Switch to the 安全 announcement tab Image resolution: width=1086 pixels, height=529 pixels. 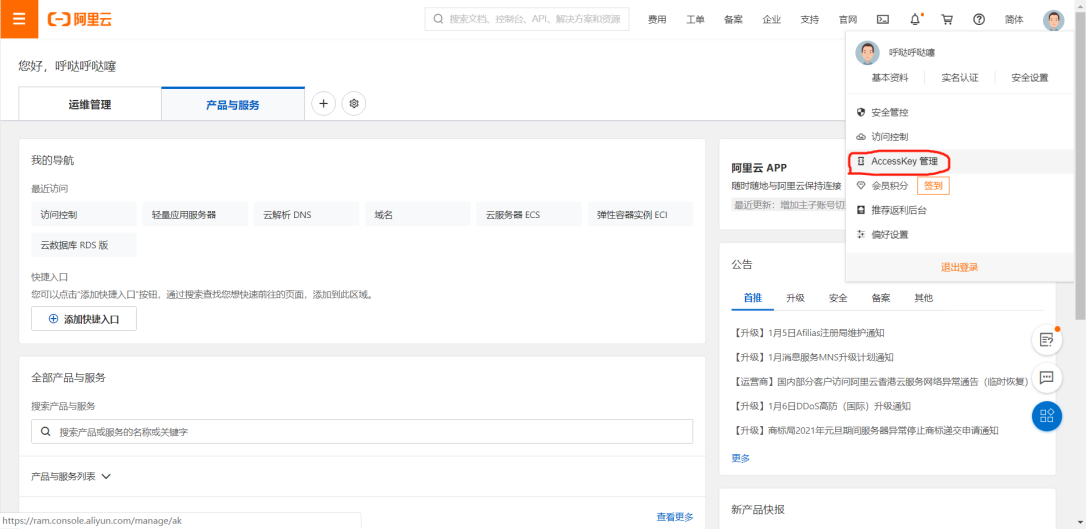coord(838,298)
